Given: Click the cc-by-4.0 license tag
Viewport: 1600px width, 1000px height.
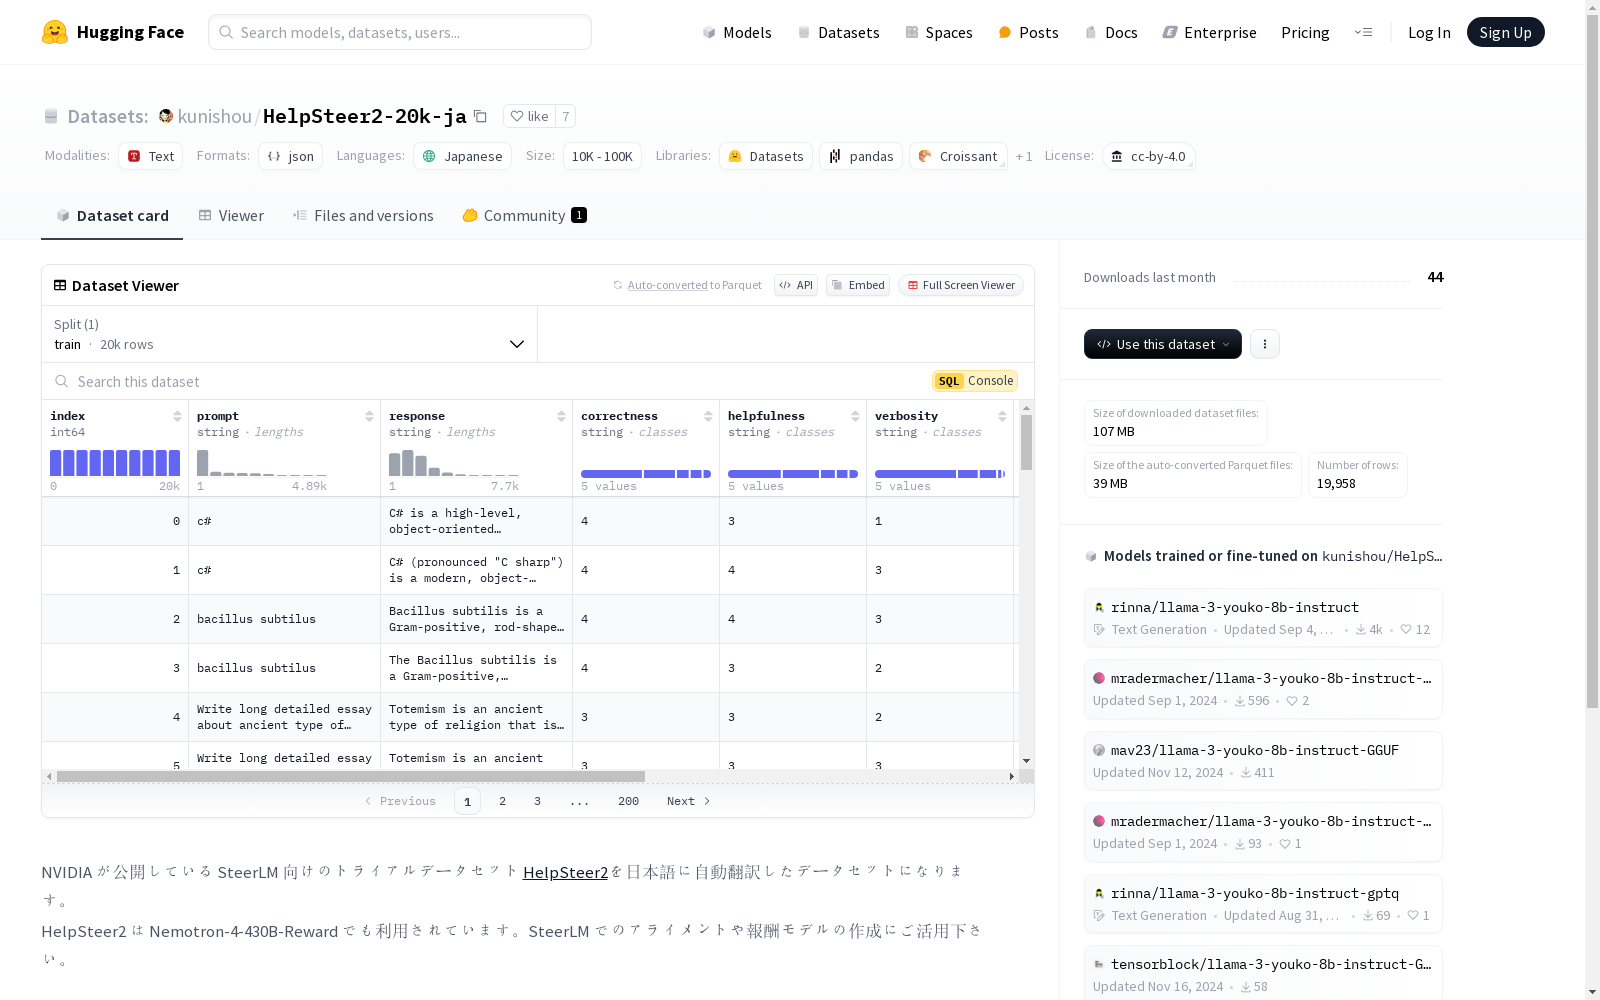Looking at the screenshot, I should (x=1148, y=156).
